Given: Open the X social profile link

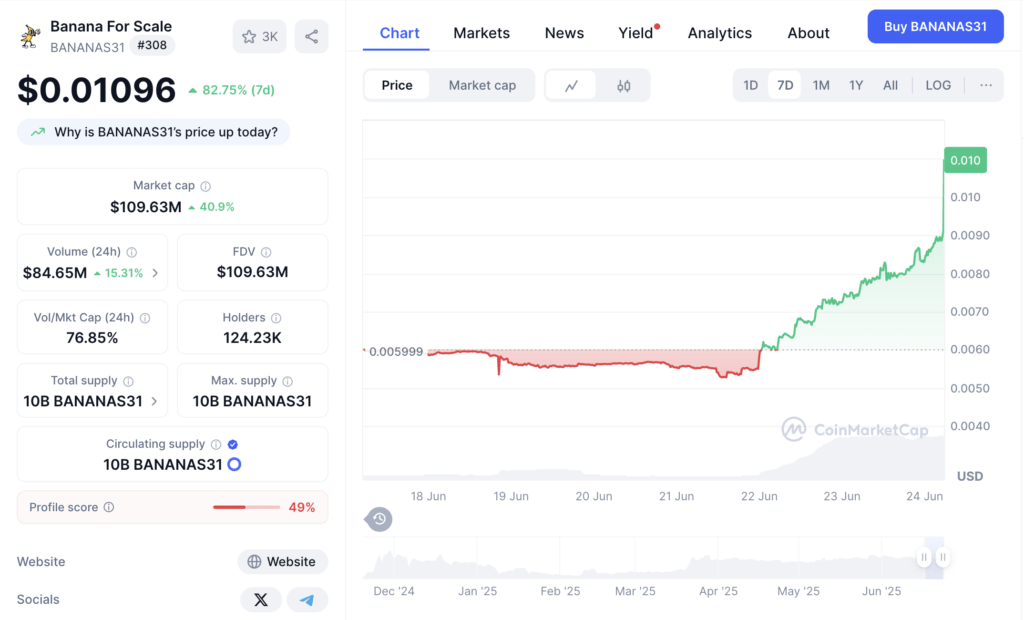Looking at the screenshot, I should pos(261,600).
